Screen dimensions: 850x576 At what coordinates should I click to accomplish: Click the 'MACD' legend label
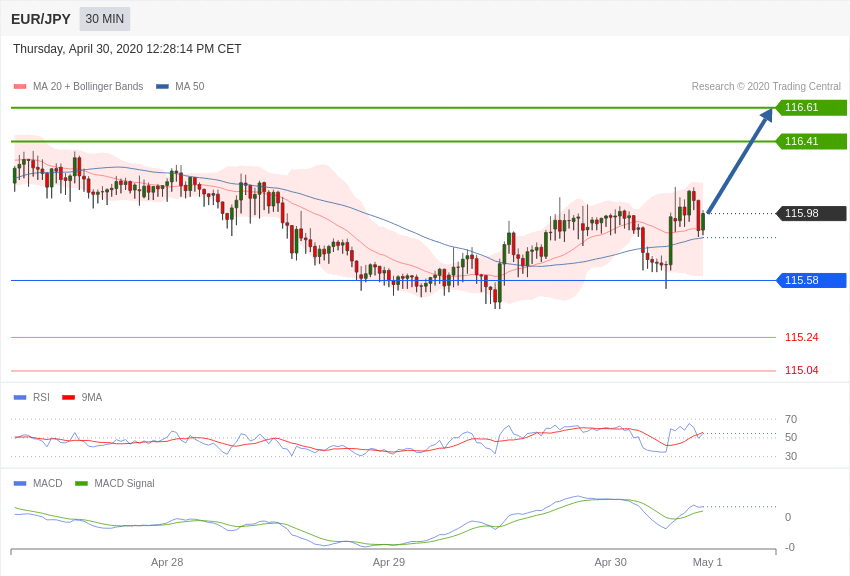tap(48, 483)
